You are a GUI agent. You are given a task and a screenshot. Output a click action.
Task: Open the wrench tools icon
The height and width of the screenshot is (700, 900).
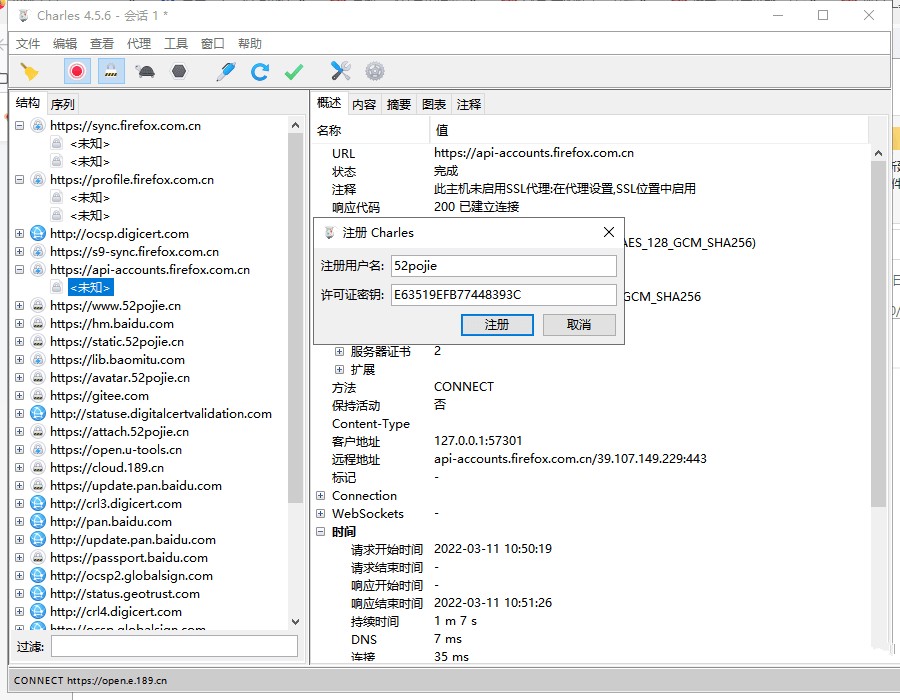(x=340, y=71)
